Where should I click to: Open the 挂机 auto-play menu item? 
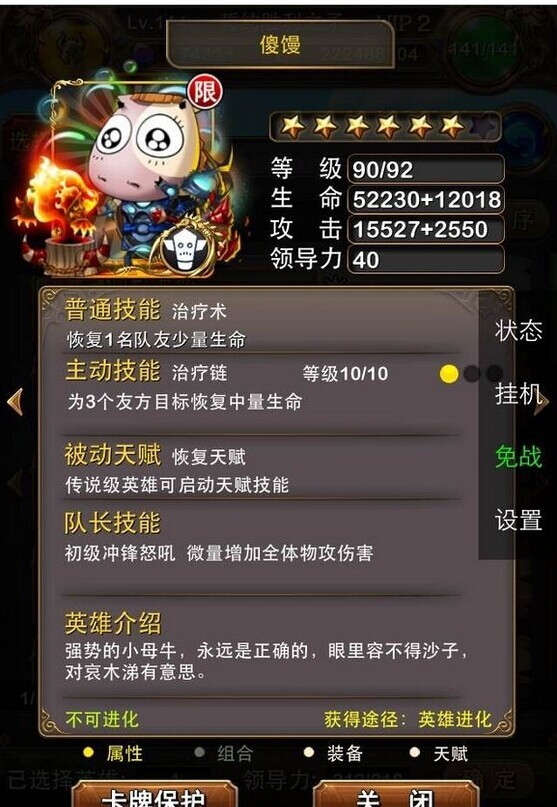coord(517,394)
